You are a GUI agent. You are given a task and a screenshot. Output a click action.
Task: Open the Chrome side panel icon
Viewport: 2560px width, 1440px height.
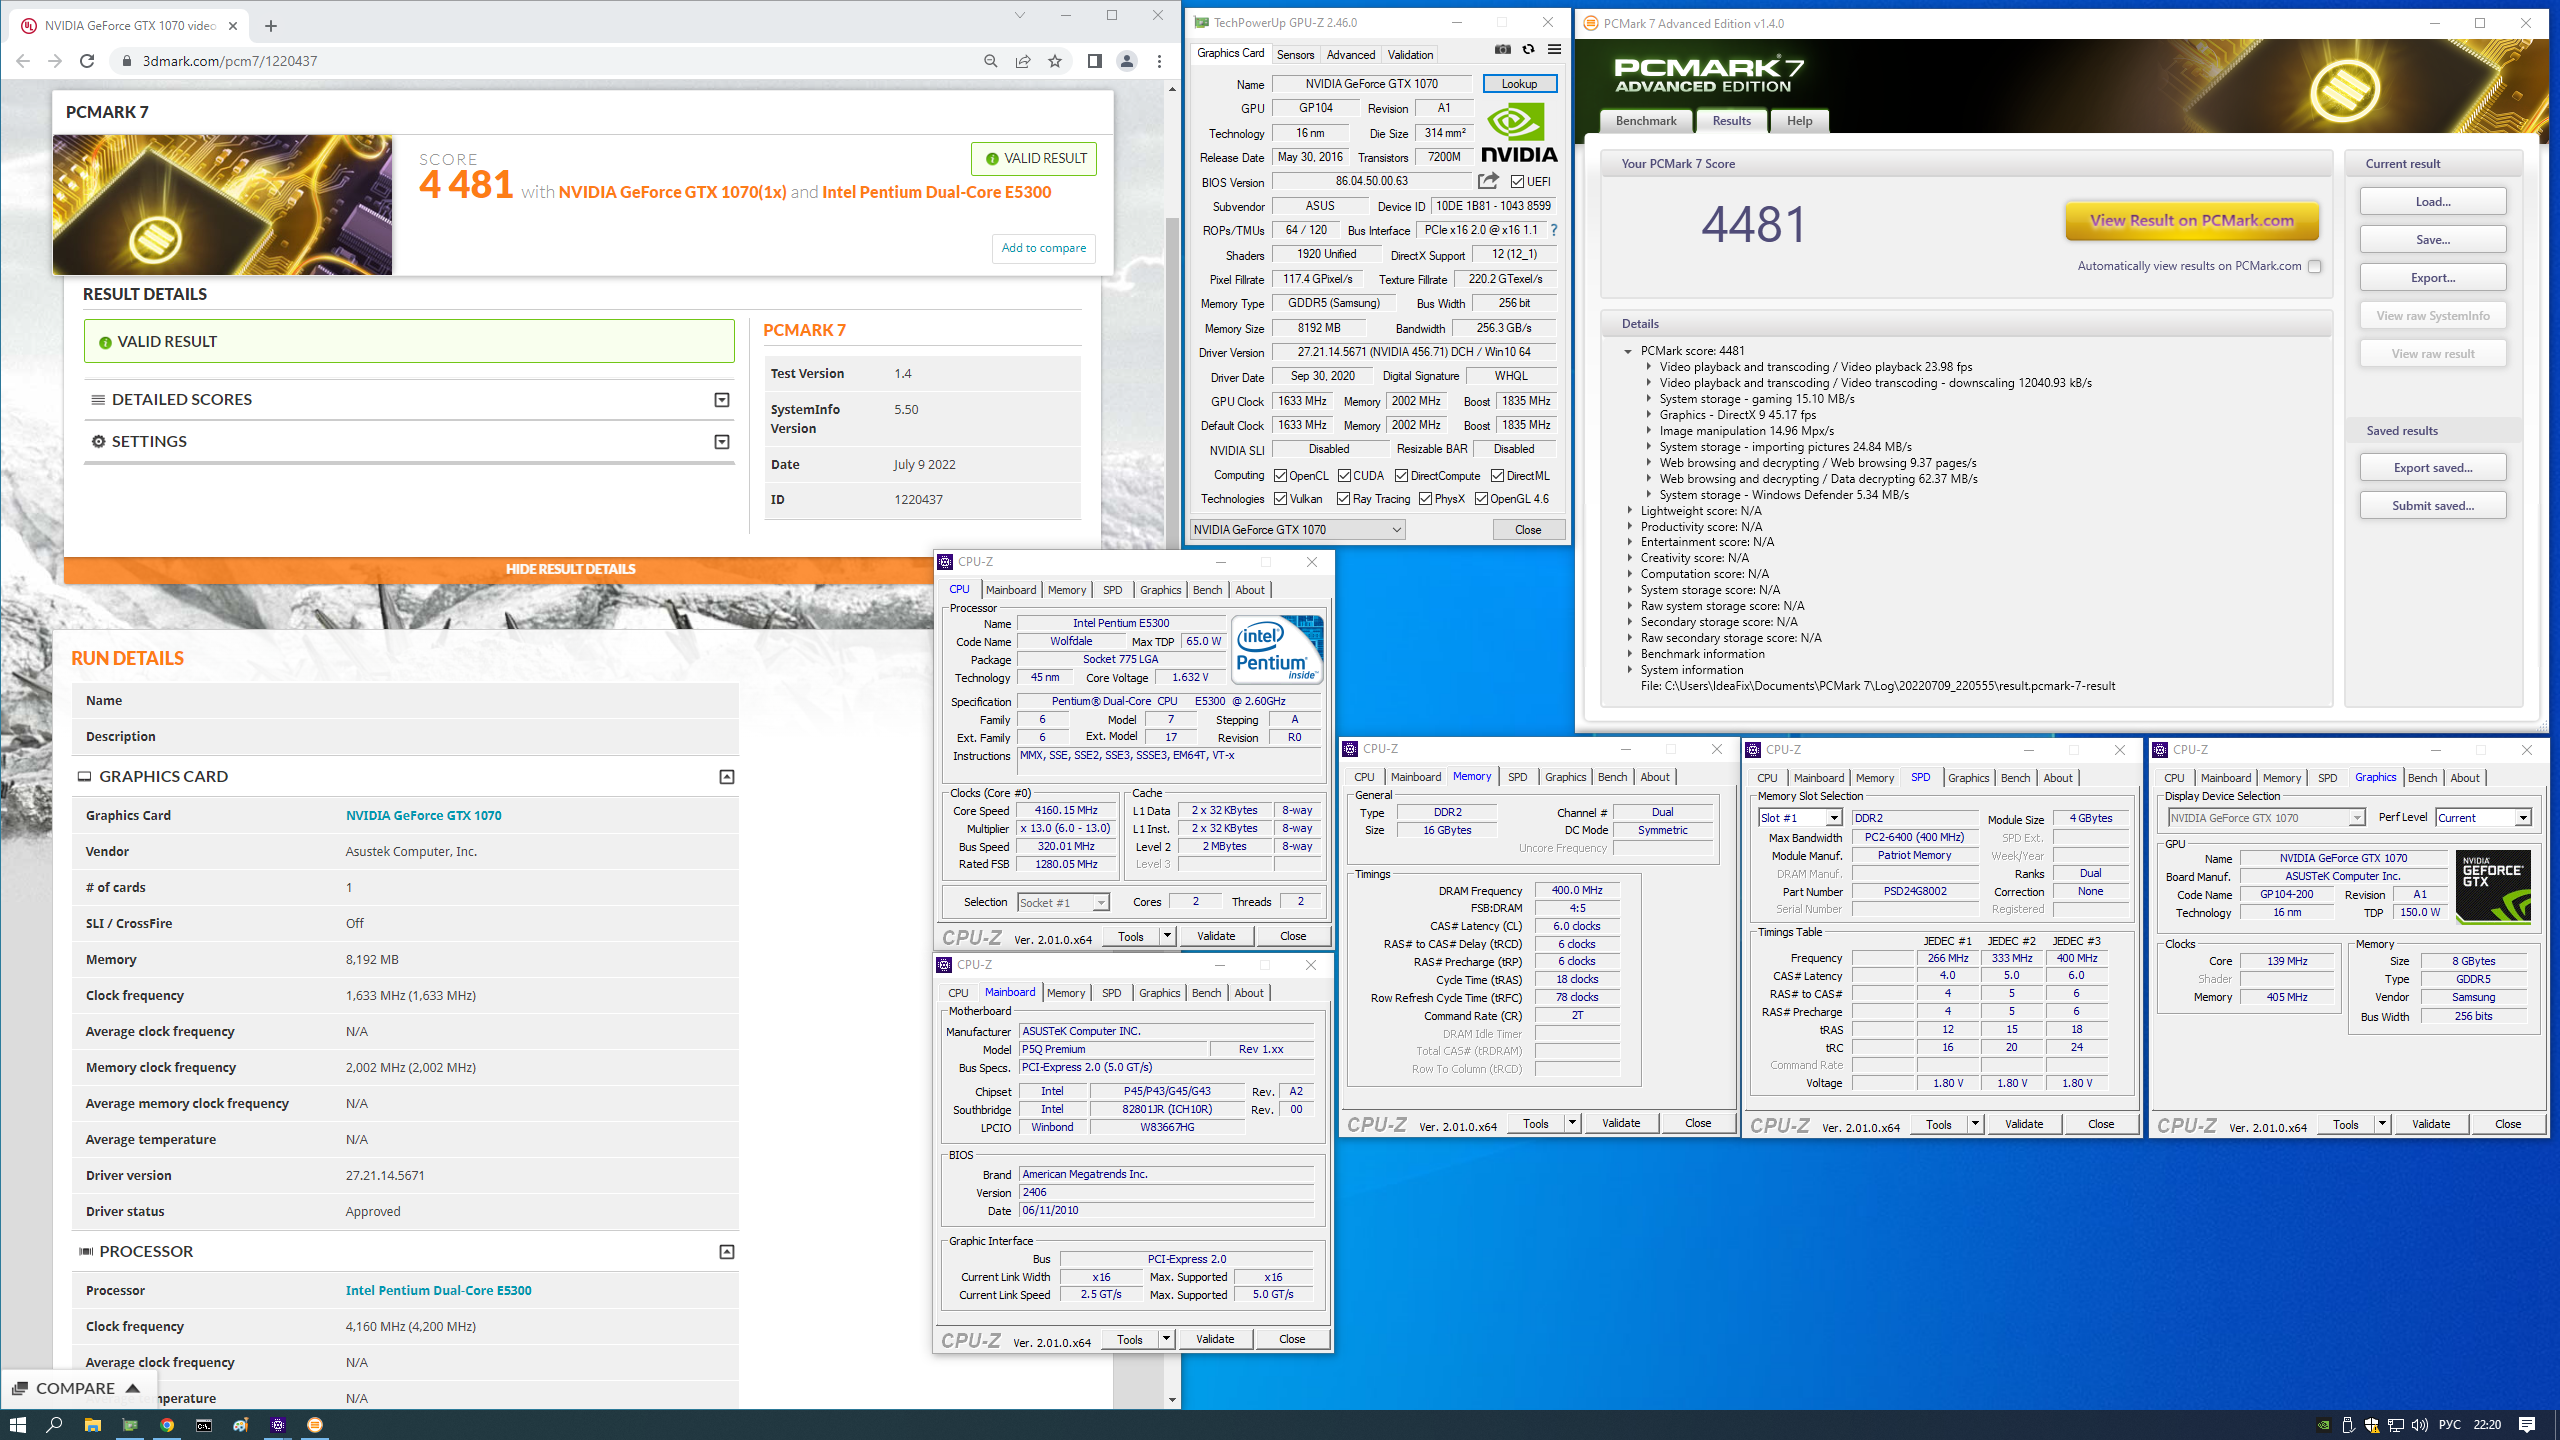[1094, 61]
